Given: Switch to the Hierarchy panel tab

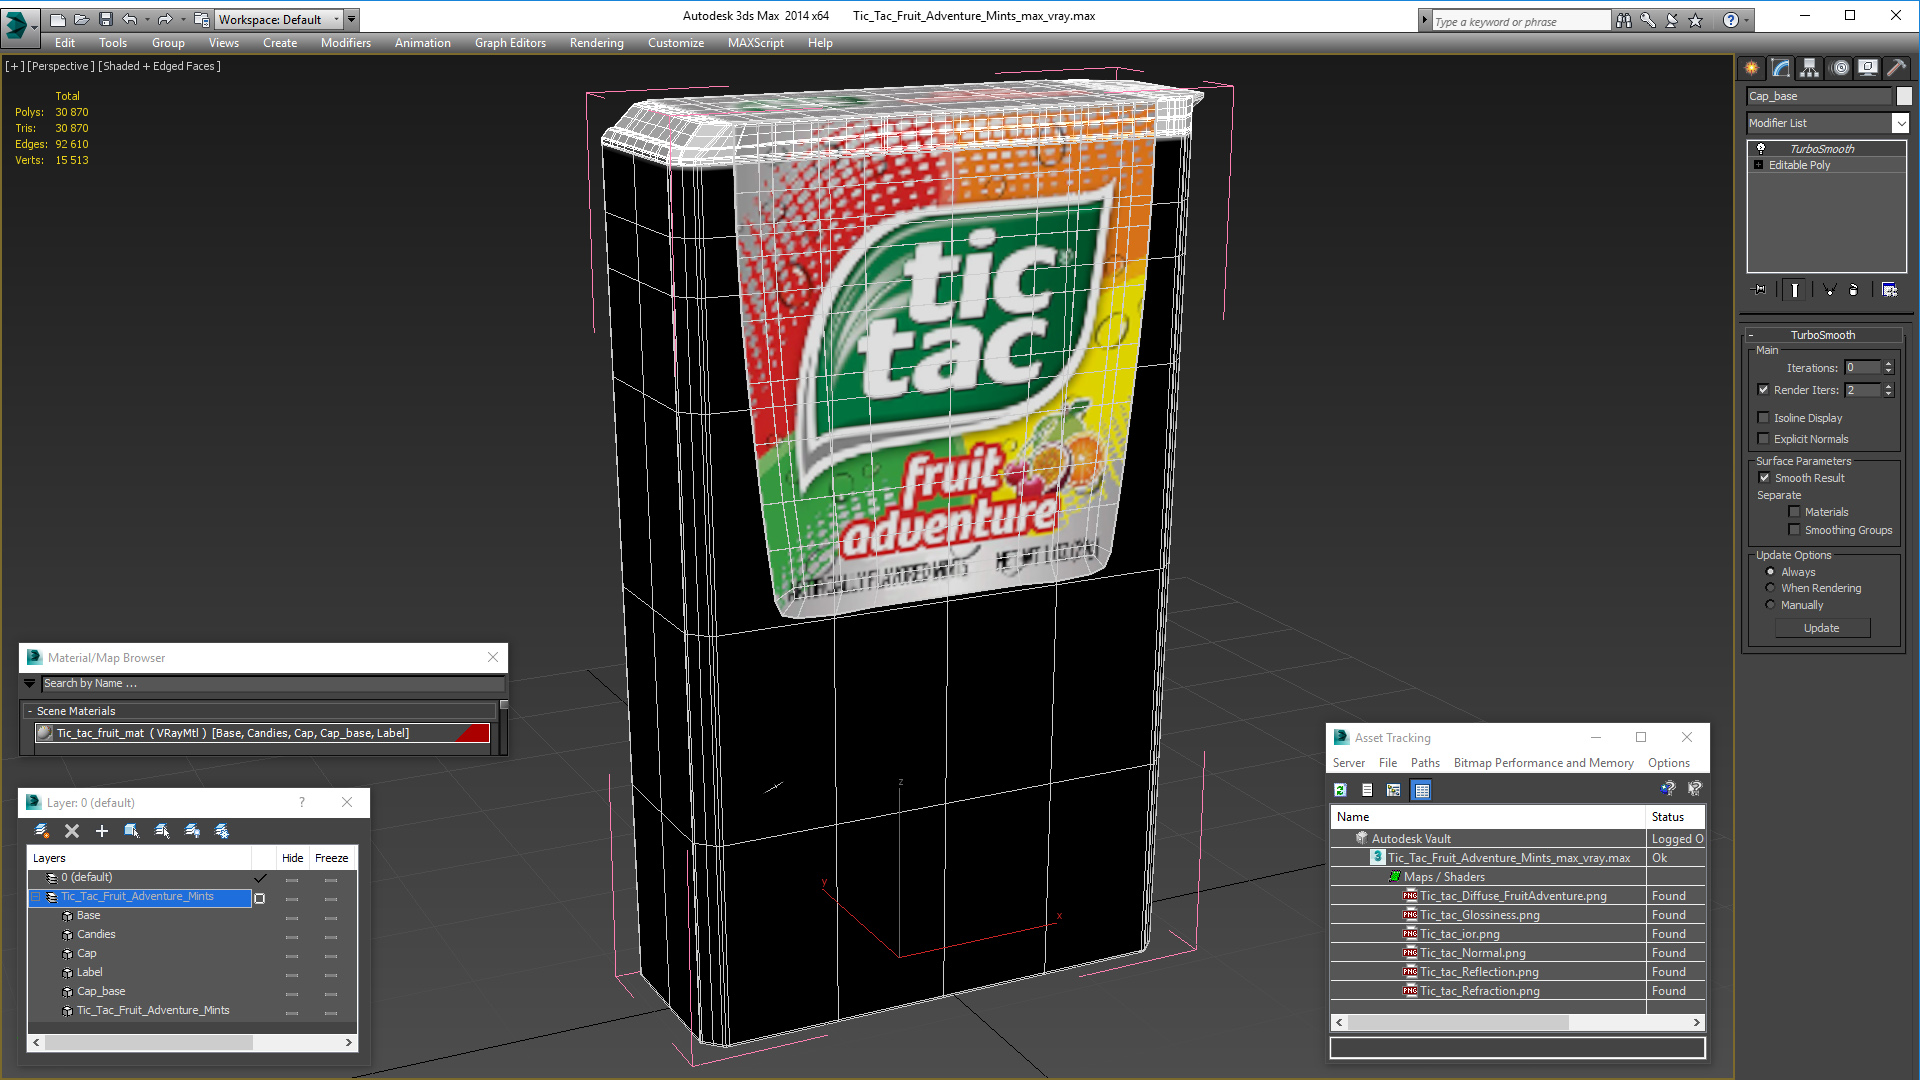Looking at the screenshot, I should 1809,68.
